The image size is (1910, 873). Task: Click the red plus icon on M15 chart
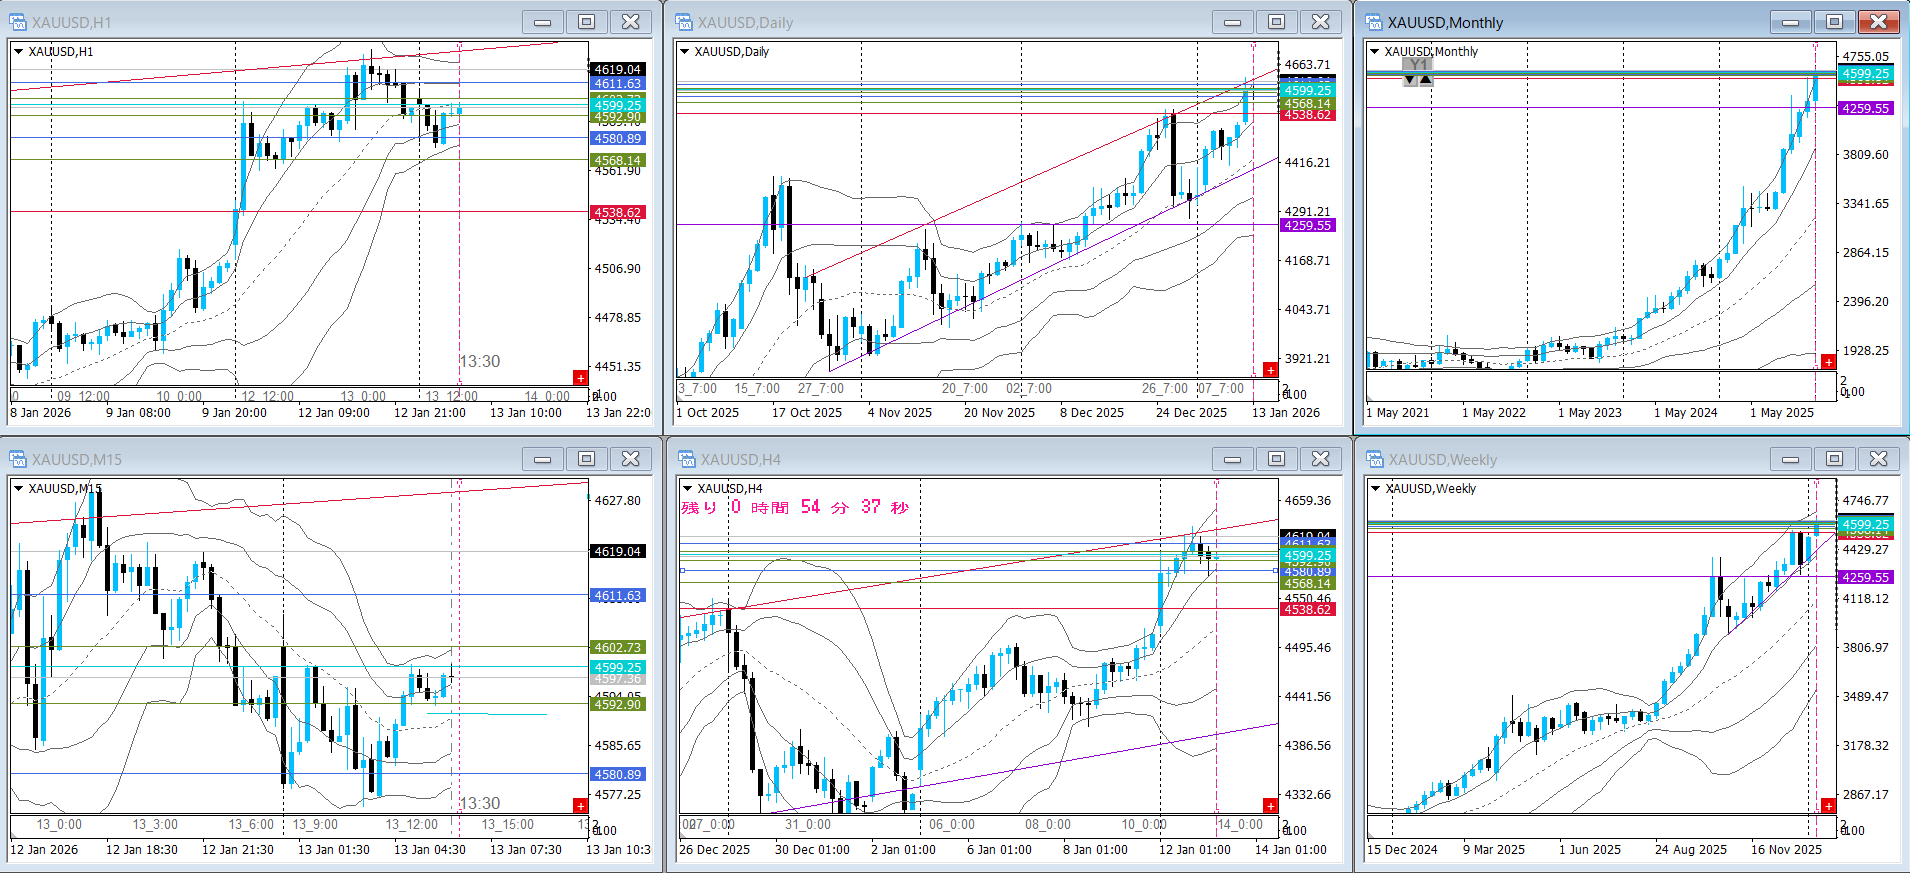click(x=580, y=806)
